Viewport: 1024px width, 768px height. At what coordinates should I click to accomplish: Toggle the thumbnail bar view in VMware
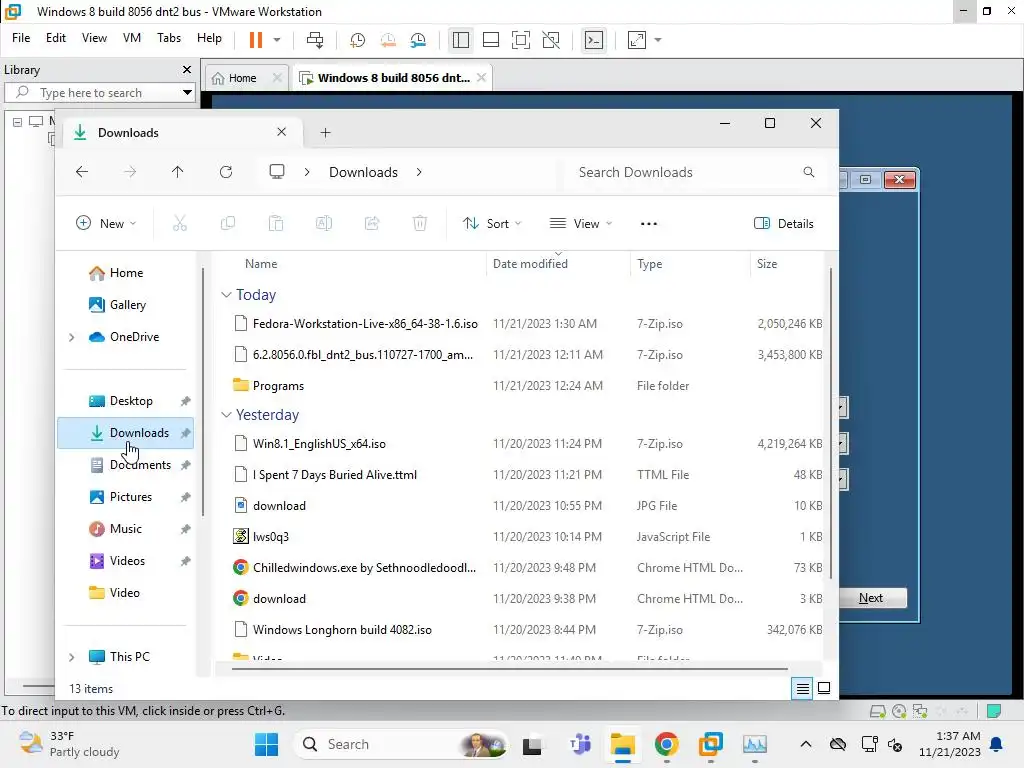coord(490,40)
